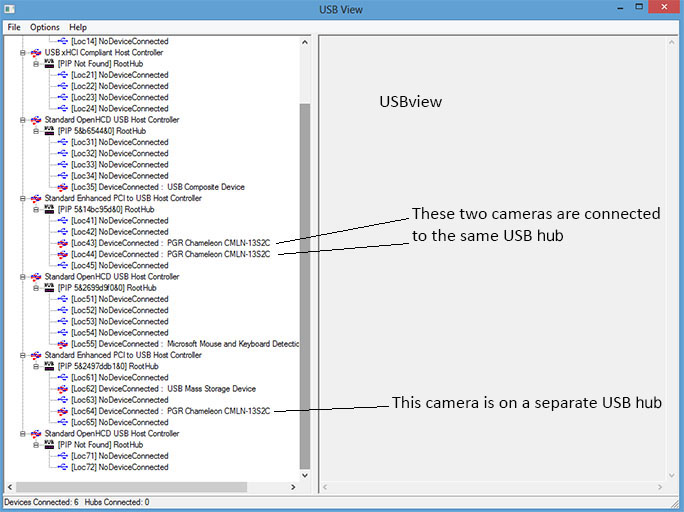
Task: Click the RootHub icon for PIP 5&b6544&0
Action: 50,131
